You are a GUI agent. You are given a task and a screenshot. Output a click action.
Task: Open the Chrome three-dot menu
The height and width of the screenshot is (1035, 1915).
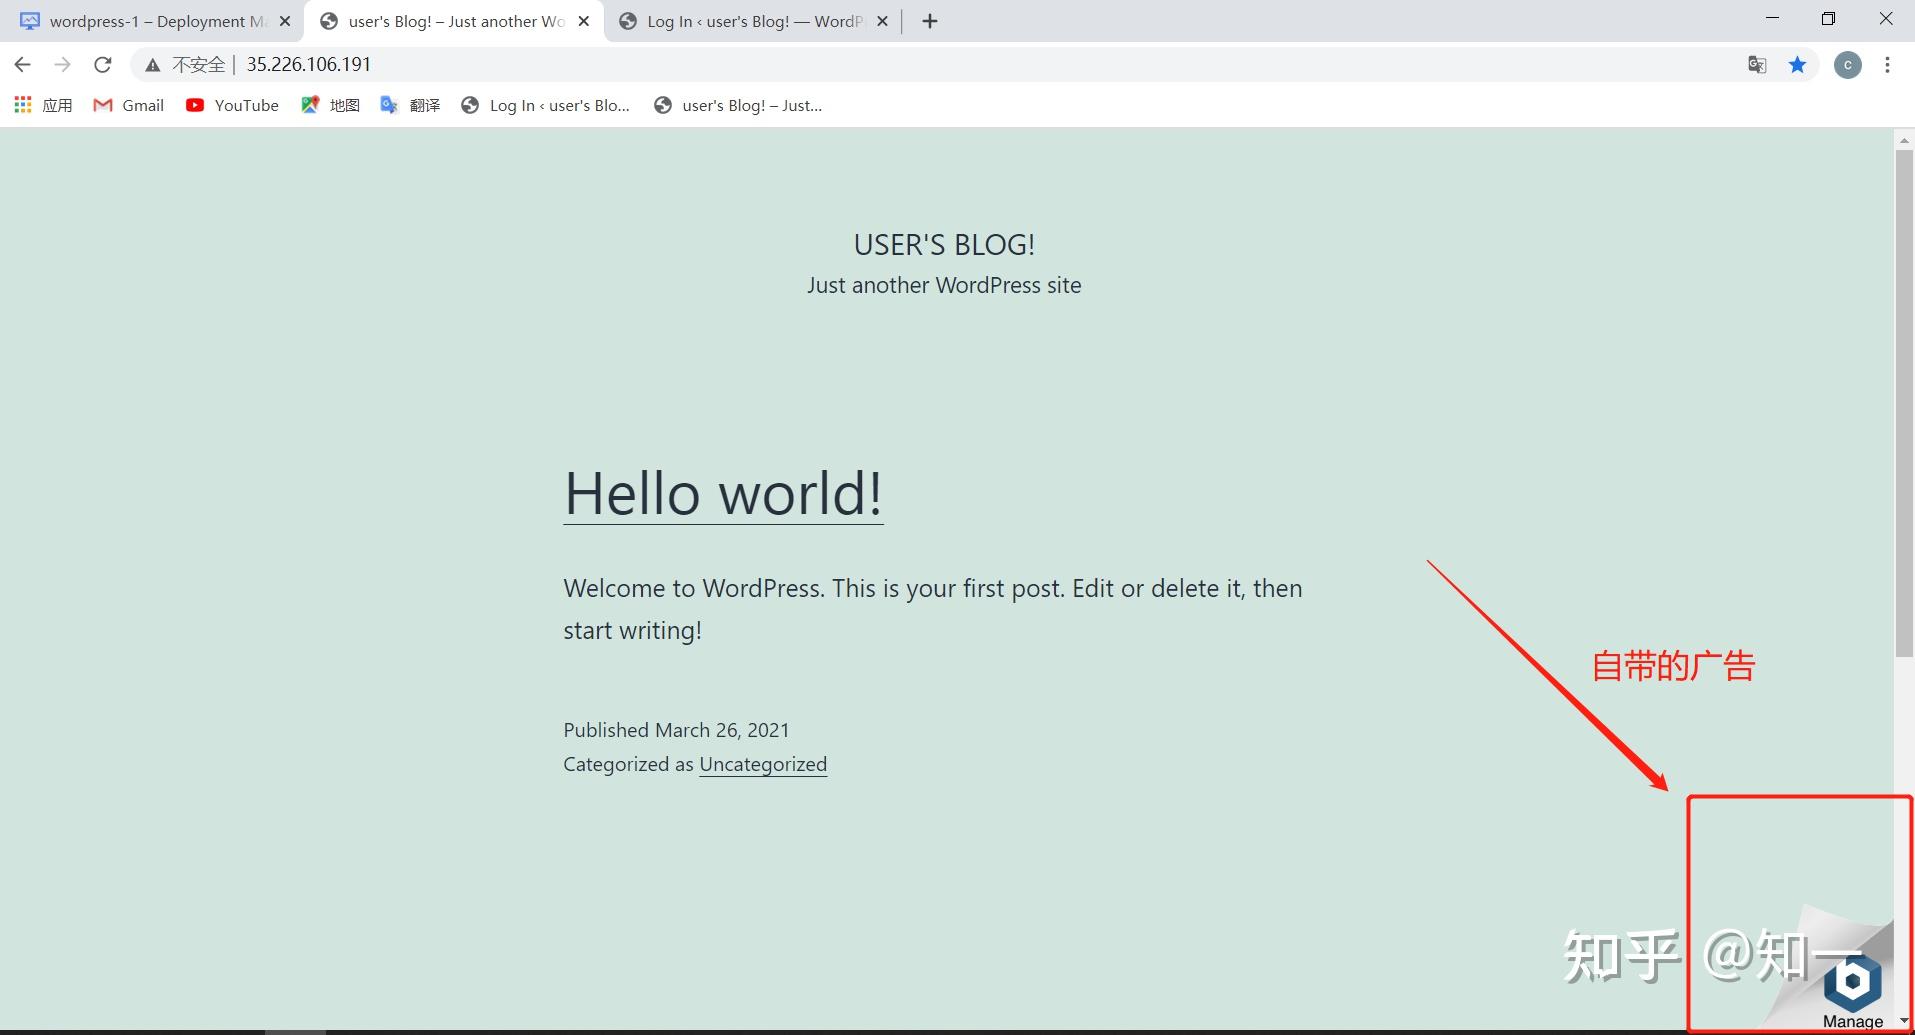tap(1887, 65)
